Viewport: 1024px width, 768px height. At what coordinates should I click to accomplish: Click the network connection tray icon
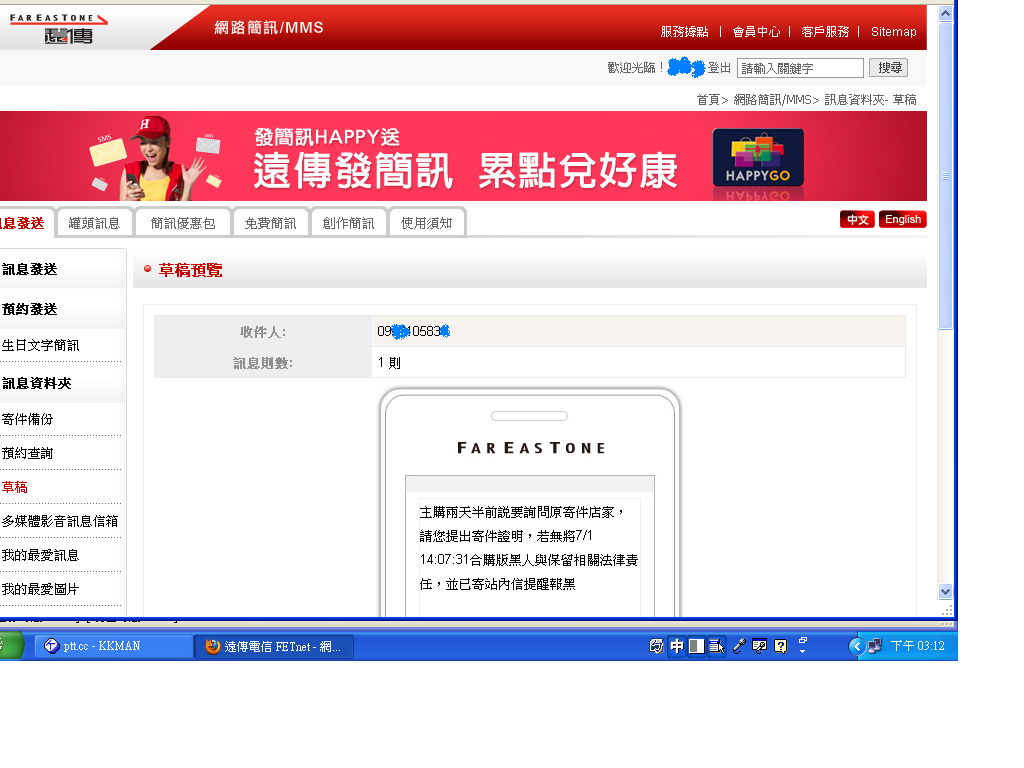point(874,646)
